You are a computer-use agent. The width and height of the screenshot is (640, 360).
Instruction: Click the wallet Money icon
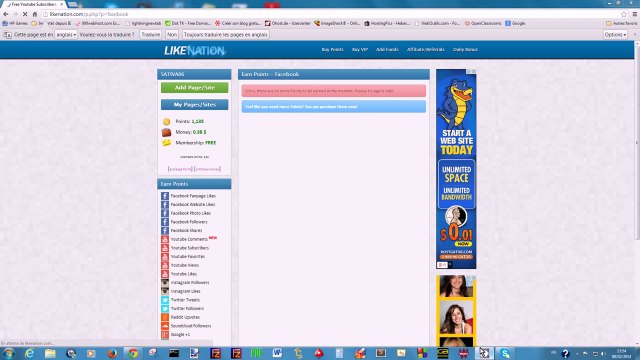click(x=166, y=132)
